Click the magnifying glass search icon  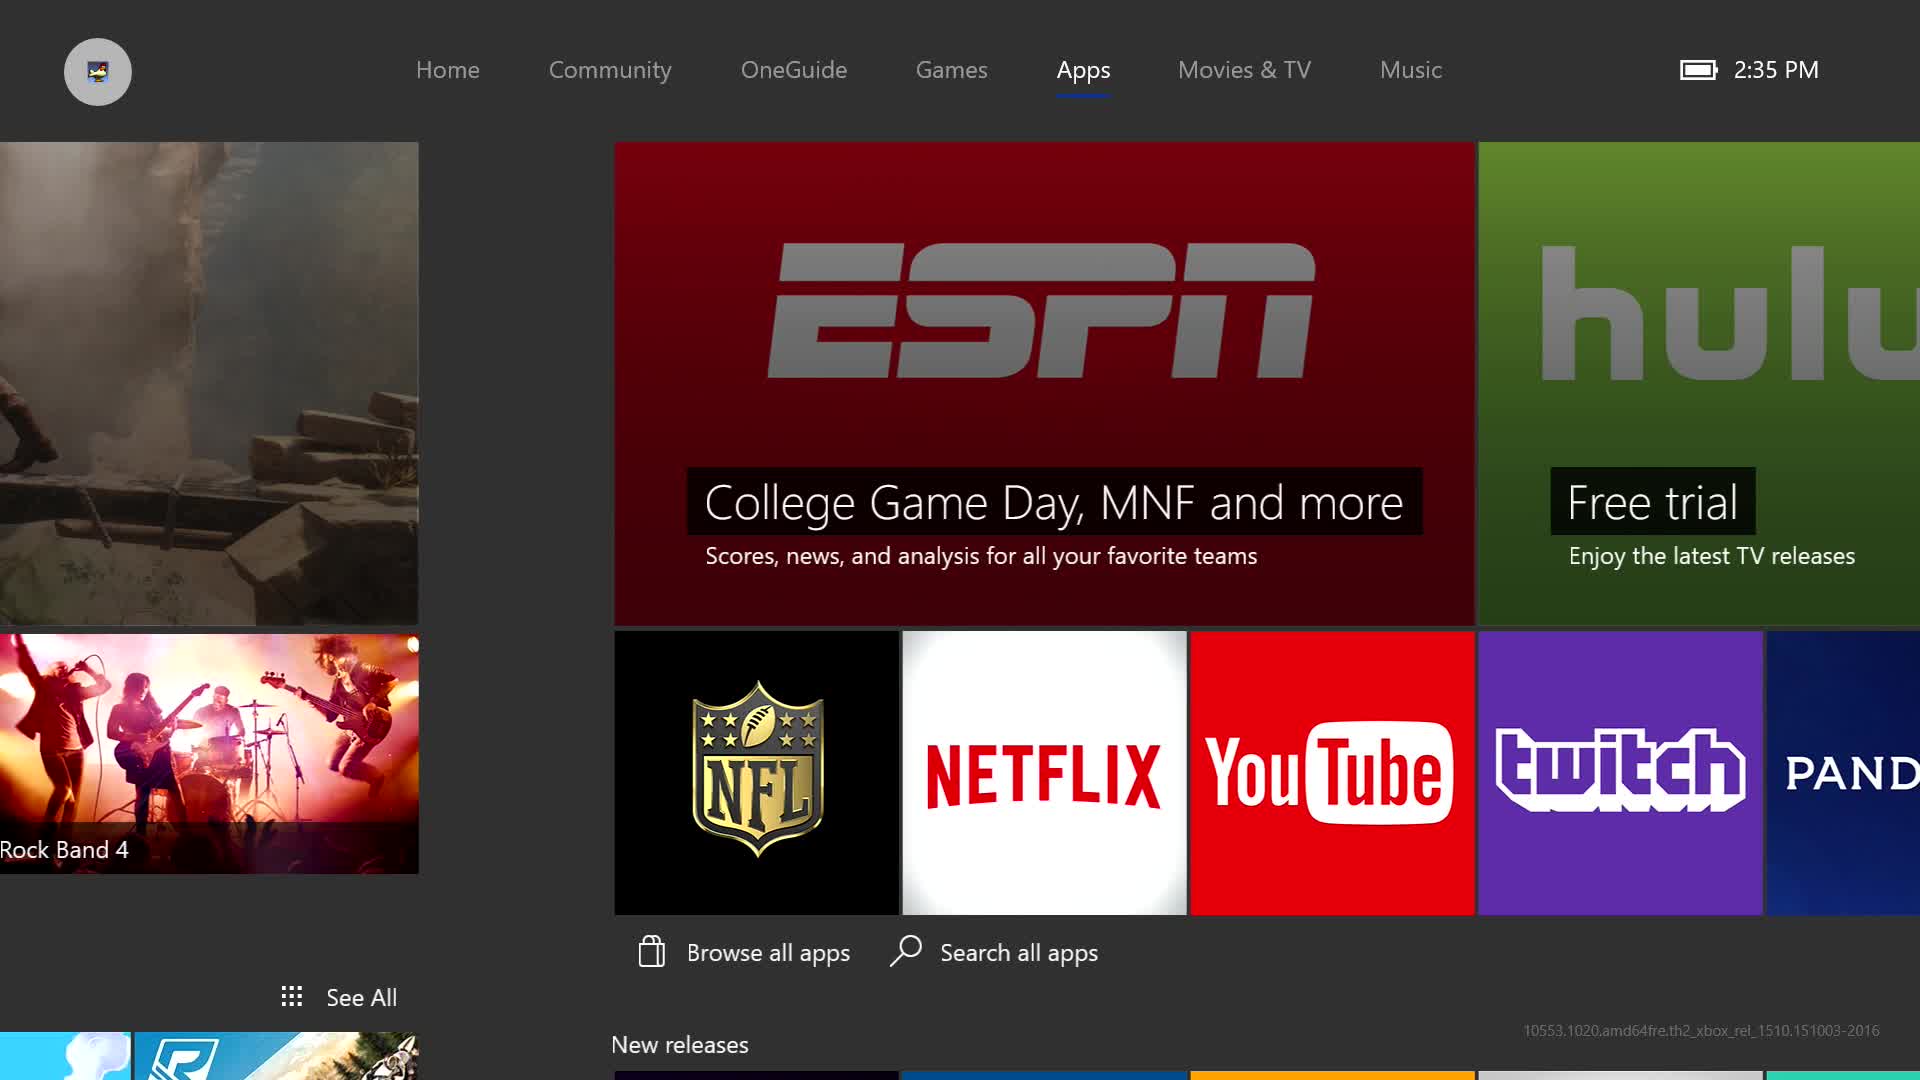pos(906,951)
